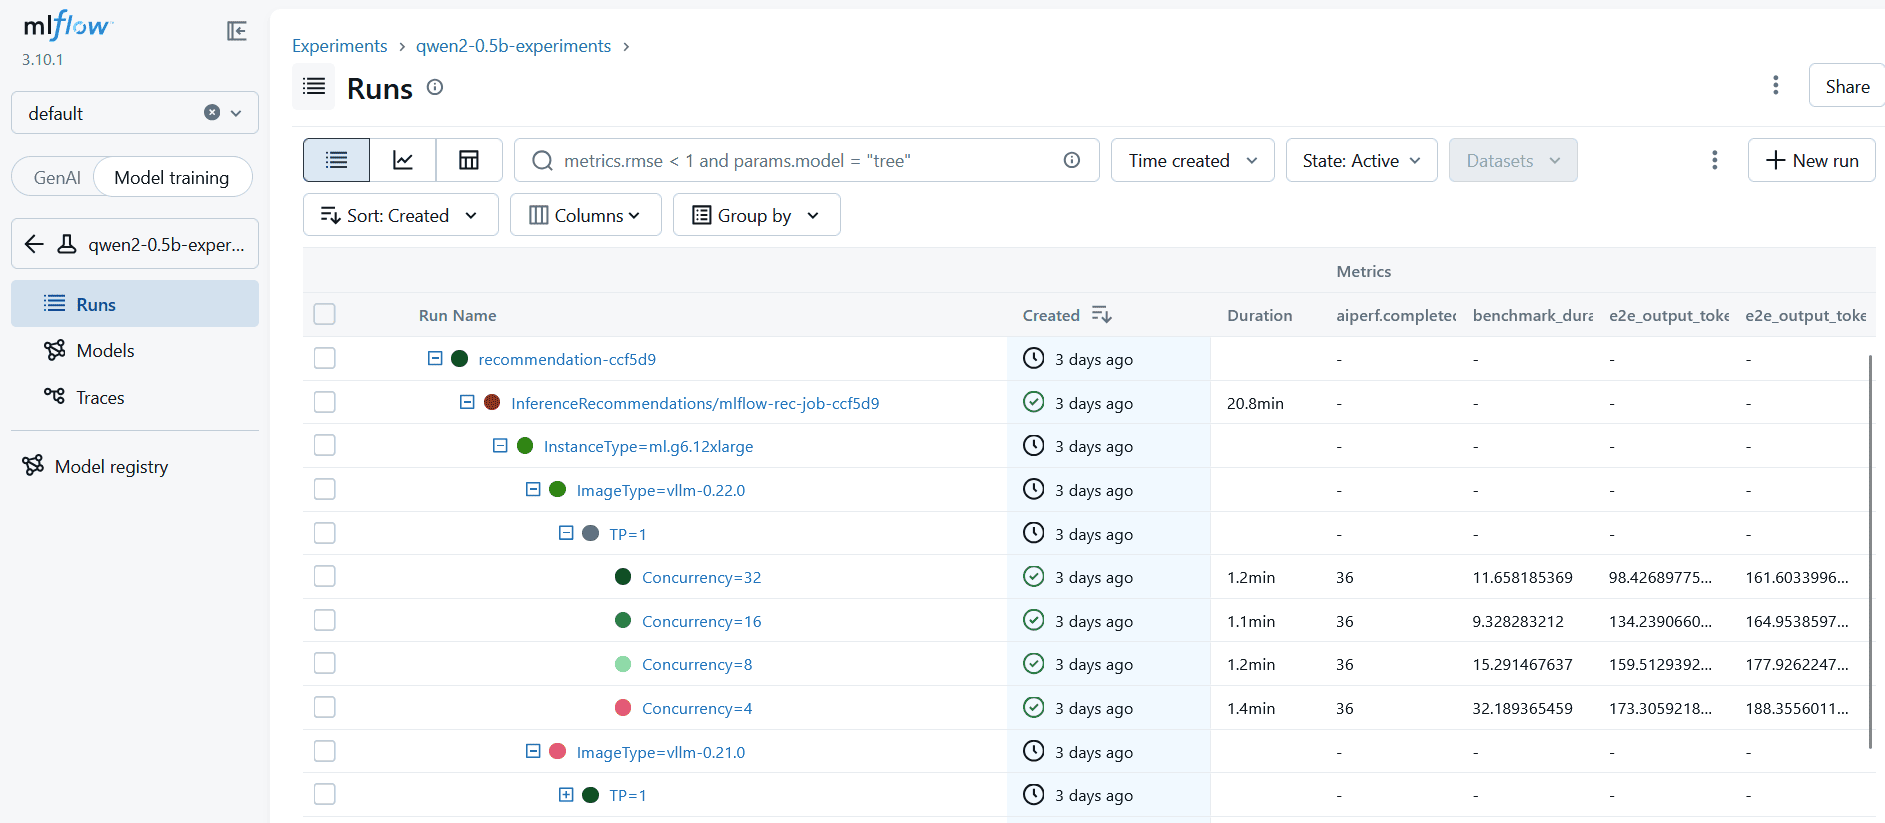Open the Time created dropdown
Screen dimensions: 1885x823
click(1192, 160)
